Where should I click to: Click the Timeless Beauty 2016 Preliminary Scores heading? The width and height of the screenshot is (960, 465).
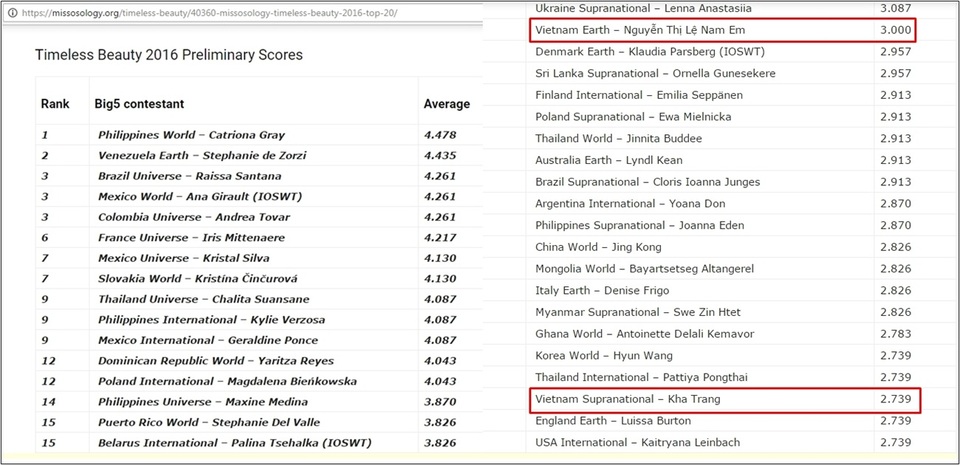(169, 55)
